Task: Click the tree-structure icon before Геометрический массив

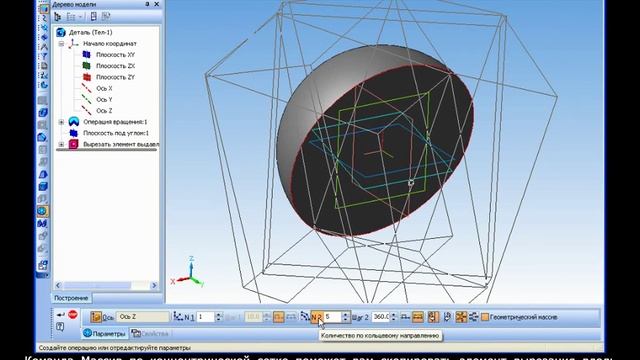Action: 473,317
